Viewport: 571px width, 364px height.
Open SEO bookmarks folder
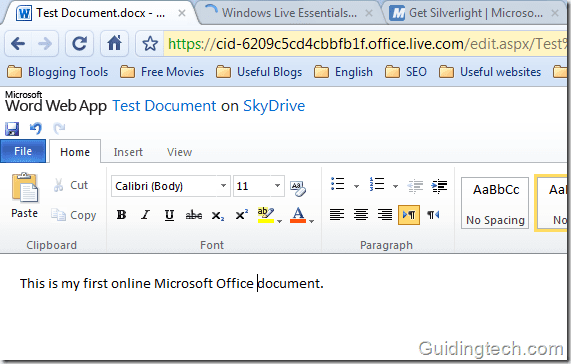click(x=406, y=72)
